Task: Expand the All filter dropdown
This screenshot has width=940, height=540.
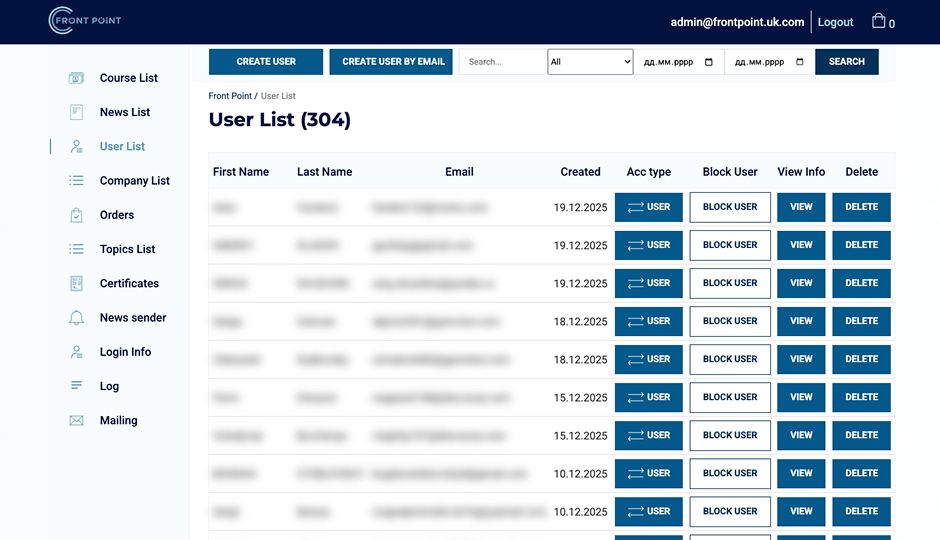Action: [x=590, y=62]
